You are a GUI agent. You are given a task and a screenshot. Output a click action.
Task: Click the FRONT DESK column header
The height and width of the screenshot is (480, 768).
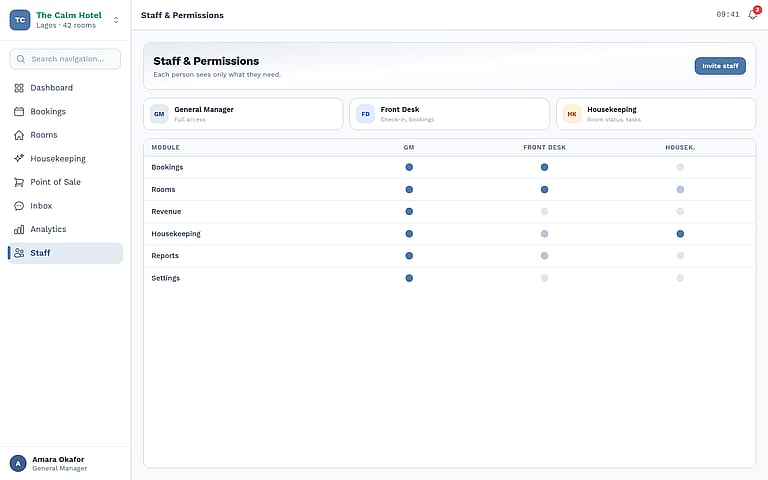click(544, 147)
